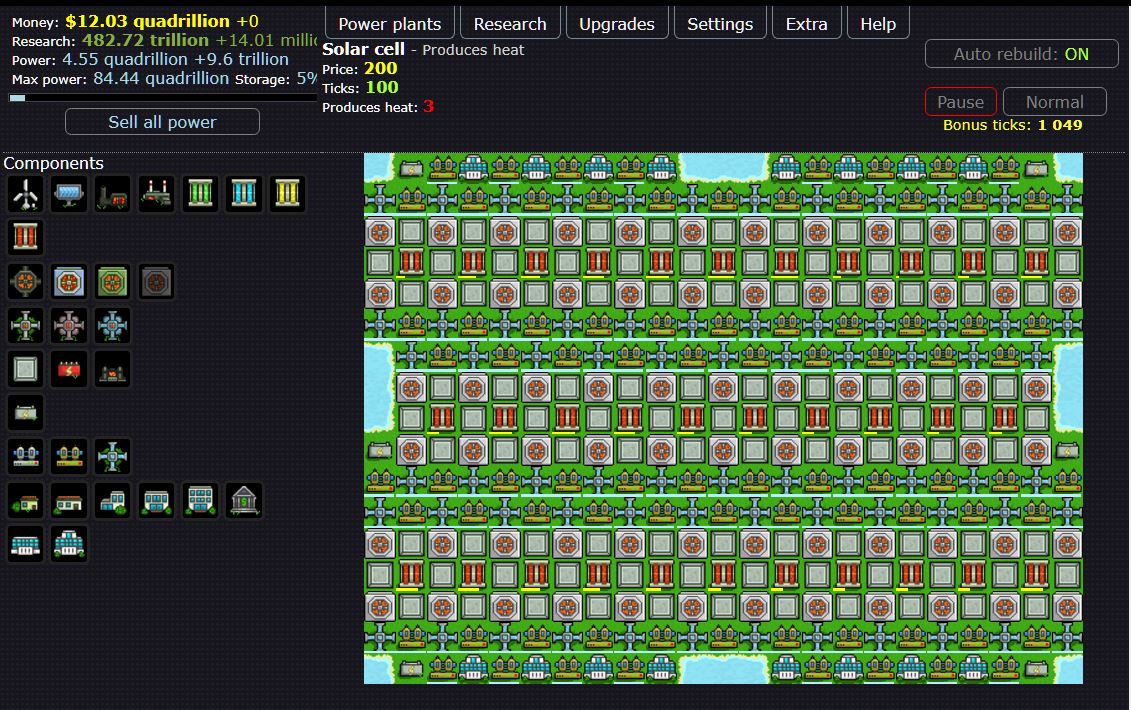Screen dimensions: 1131x710
Task: Select the green-framed generator component
Action: pyautogui.click(x=113, y=281)
